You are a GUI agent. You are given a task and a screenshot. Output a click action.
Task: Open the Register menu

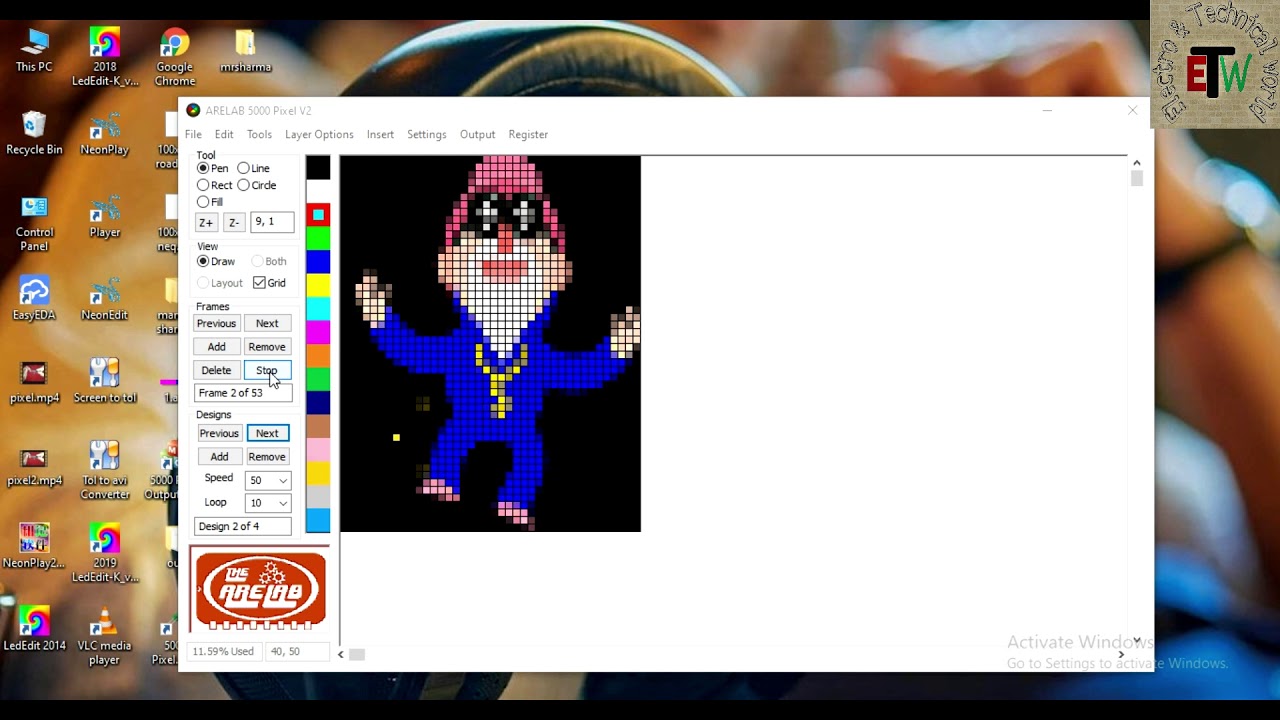528,134
